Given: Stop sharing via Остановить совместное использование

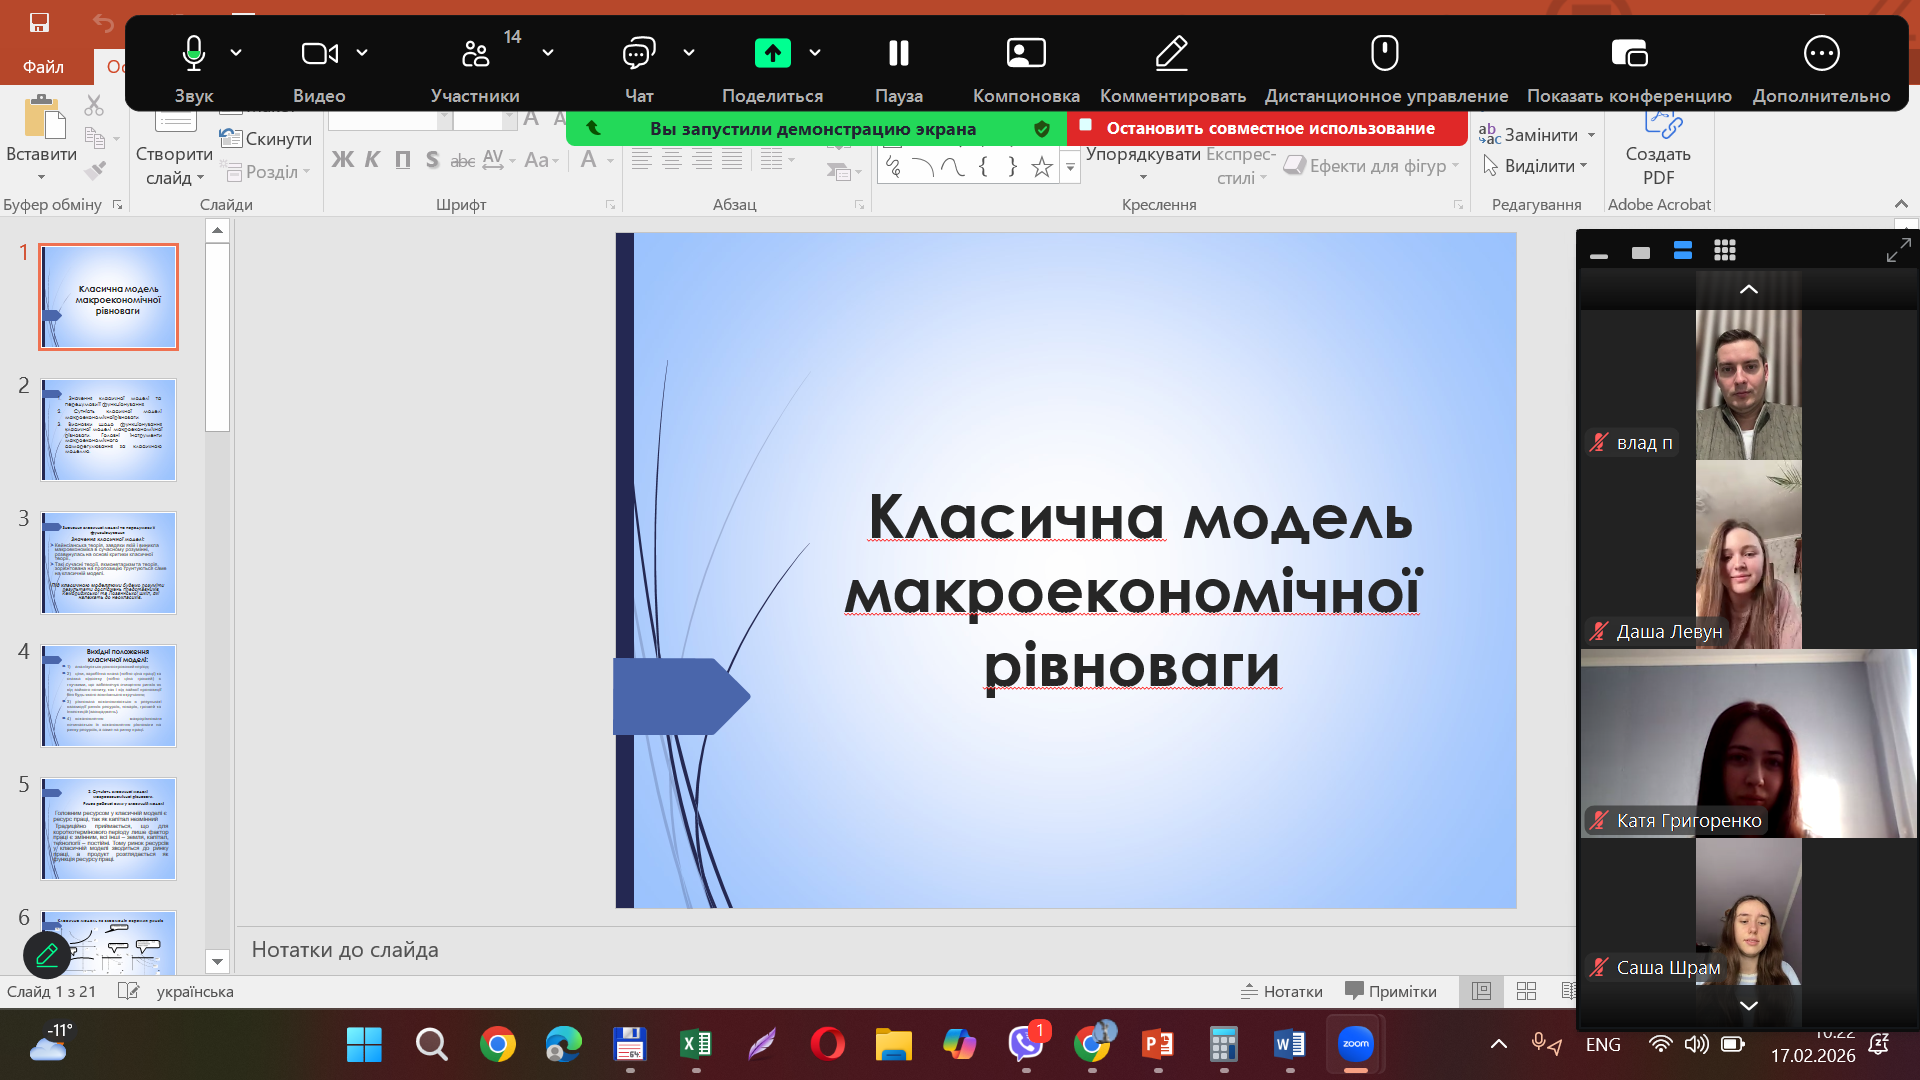Looking at the screenshot, I should point(1269,128).
